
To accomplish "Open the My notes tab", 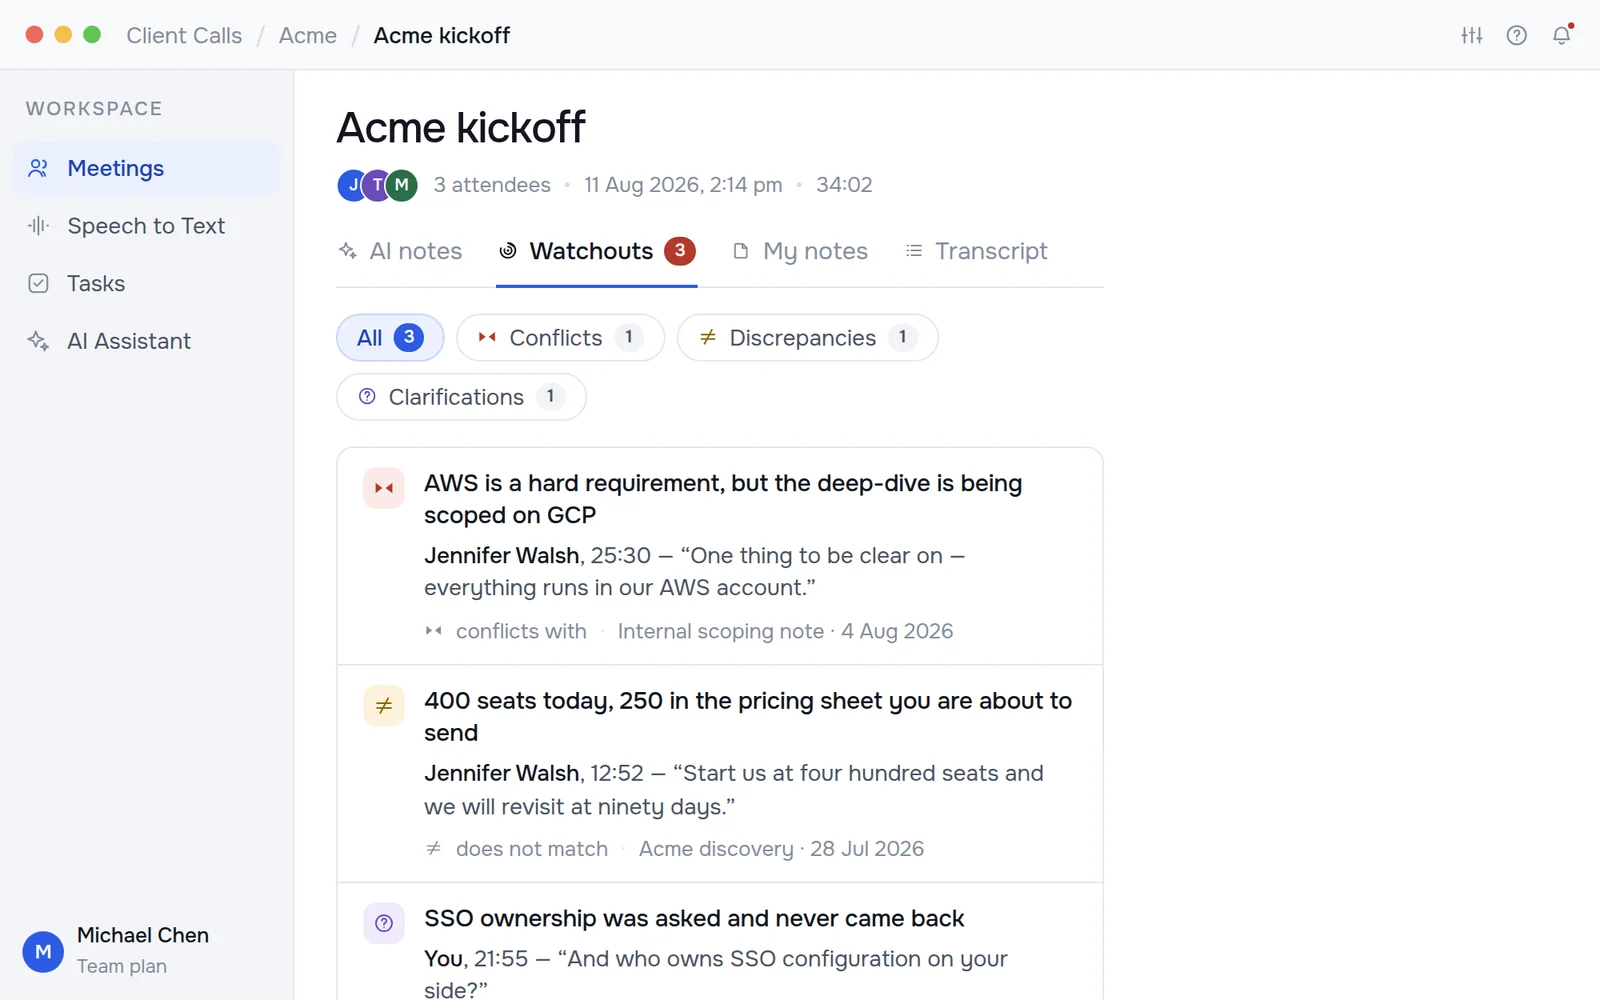I will 800,251.
